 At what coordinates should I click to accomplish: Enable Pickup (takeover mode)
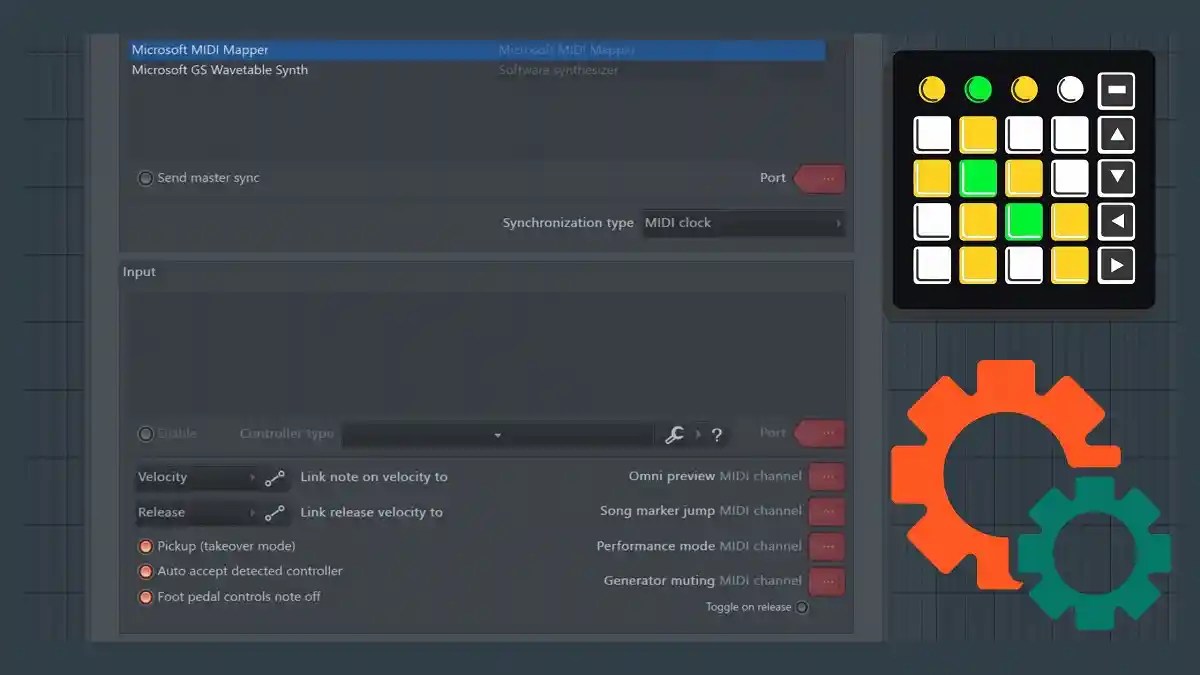(x=146, y=546)
